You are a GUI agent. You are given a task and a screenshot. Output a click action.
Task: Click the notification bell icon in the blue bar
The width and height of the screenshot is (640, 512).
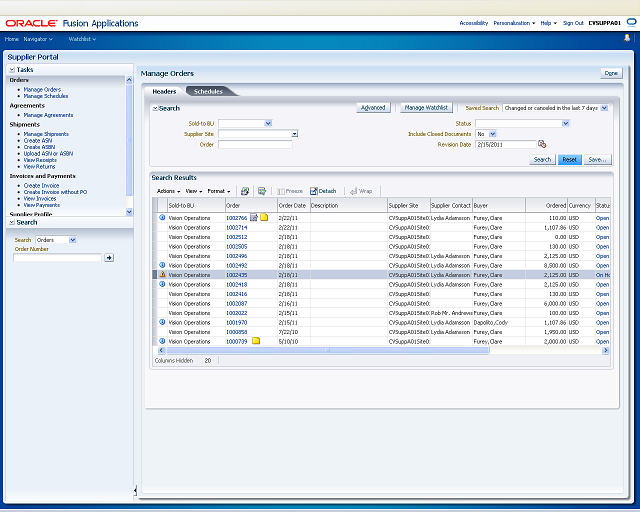[627, 38]
